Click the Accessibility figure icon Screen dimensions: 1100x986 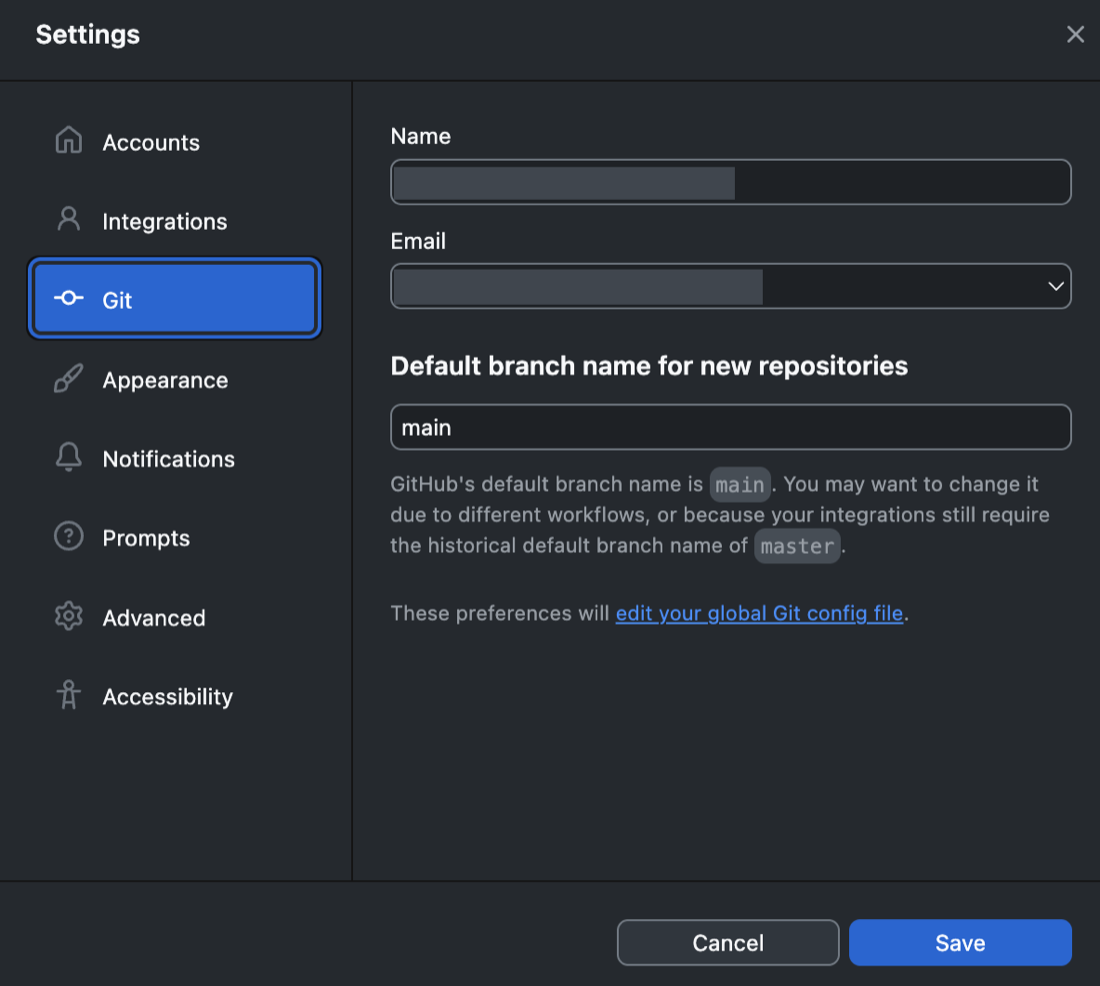69,695
